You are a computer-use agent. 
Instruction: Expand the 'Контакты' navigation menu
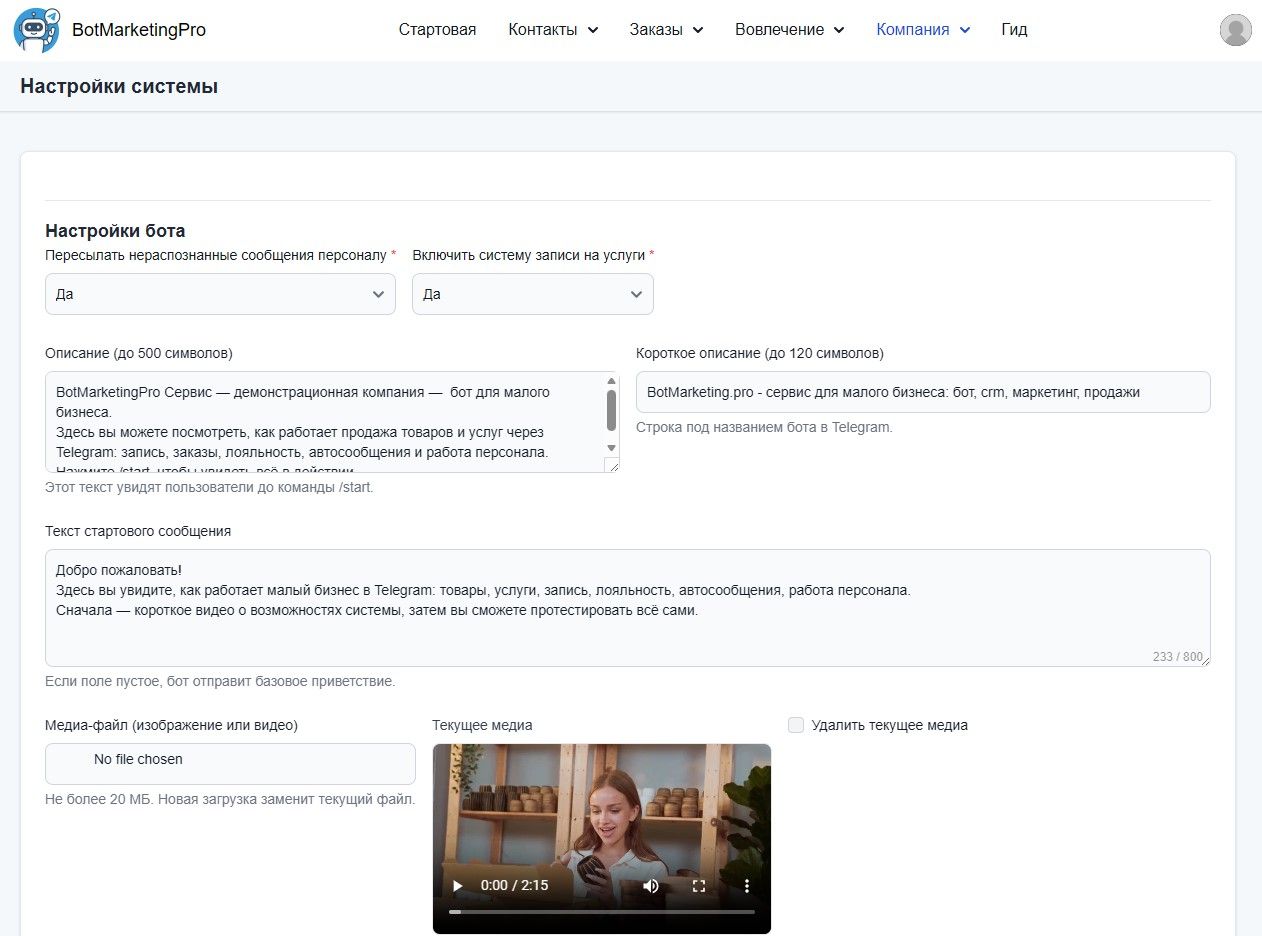click(552, 30)
